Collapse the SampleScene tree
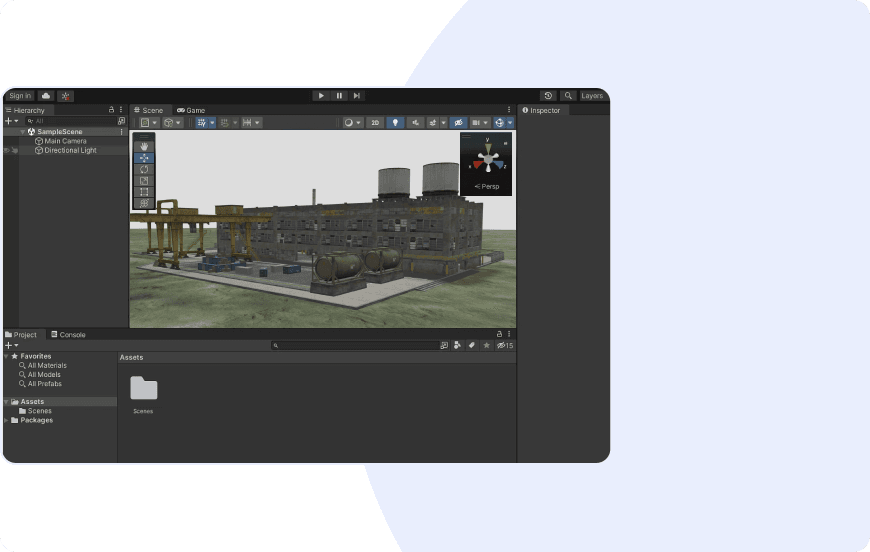870x552 pixels. [23, 132]
